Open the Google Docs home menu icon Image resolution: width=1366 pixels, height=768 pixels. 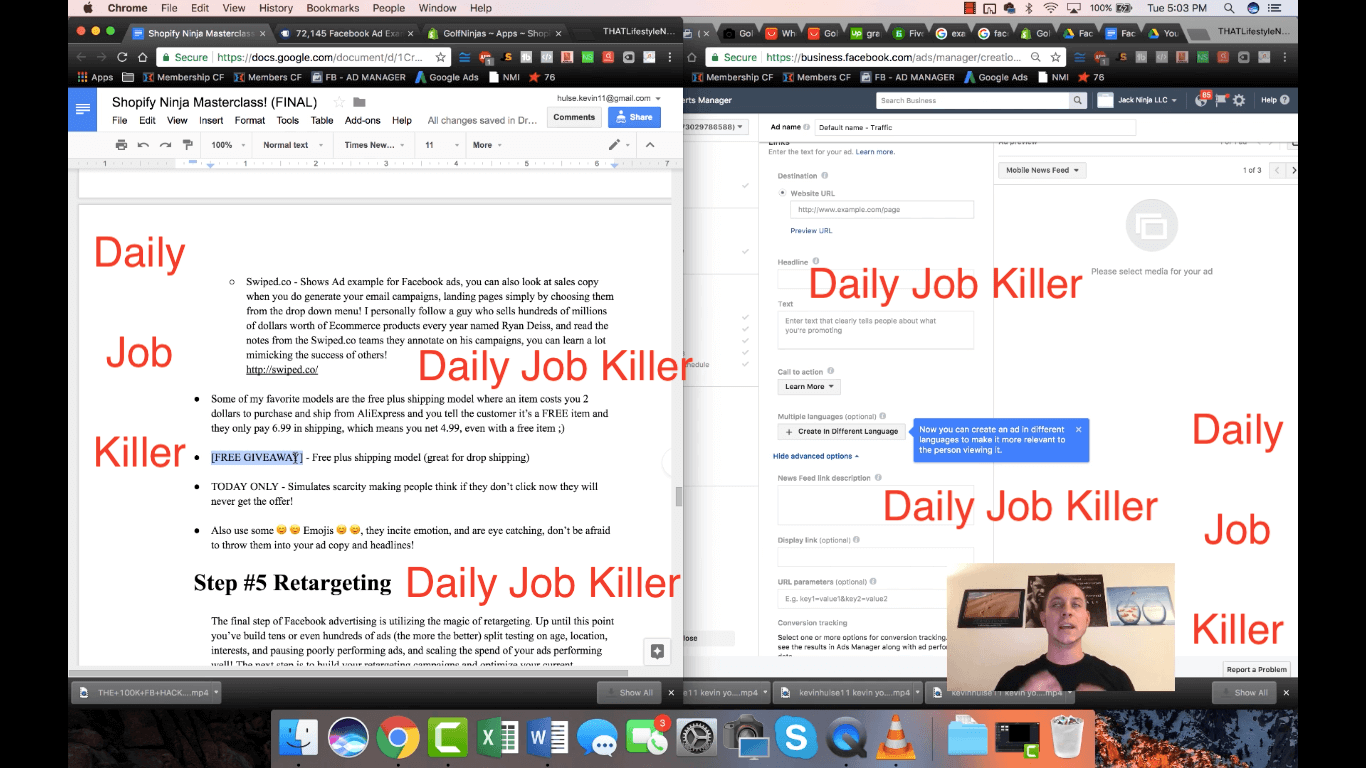[x=82, y=109]
